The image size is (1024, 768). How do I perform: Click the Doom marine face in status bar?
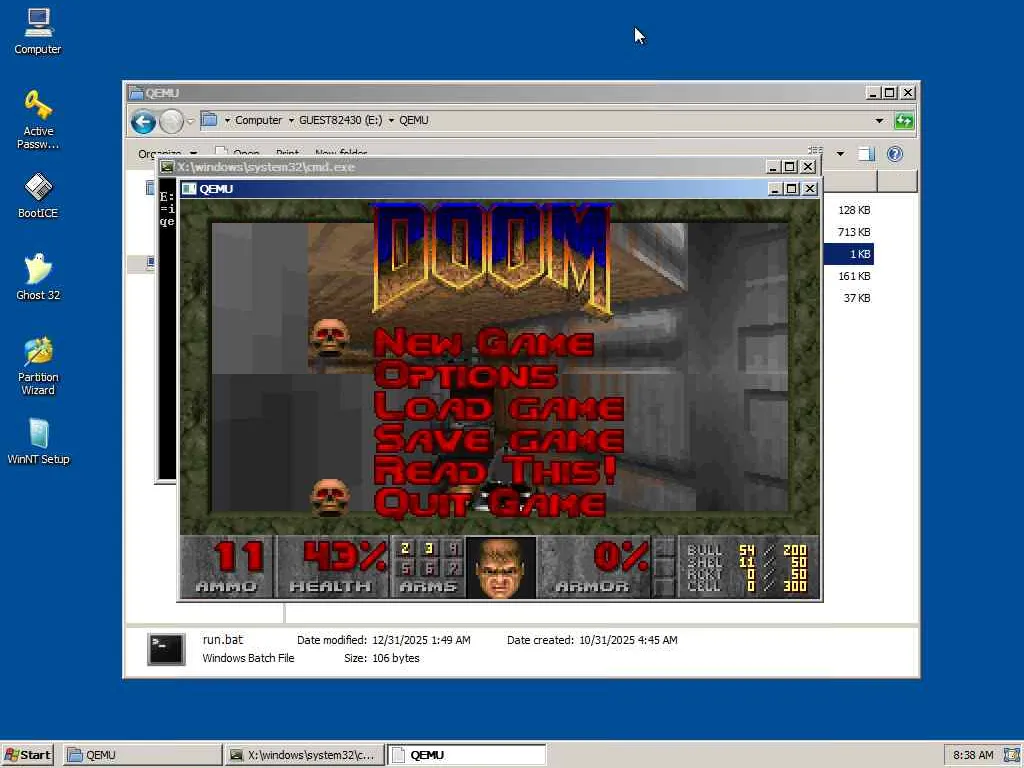pyautogui.click(x=501, y=568)
